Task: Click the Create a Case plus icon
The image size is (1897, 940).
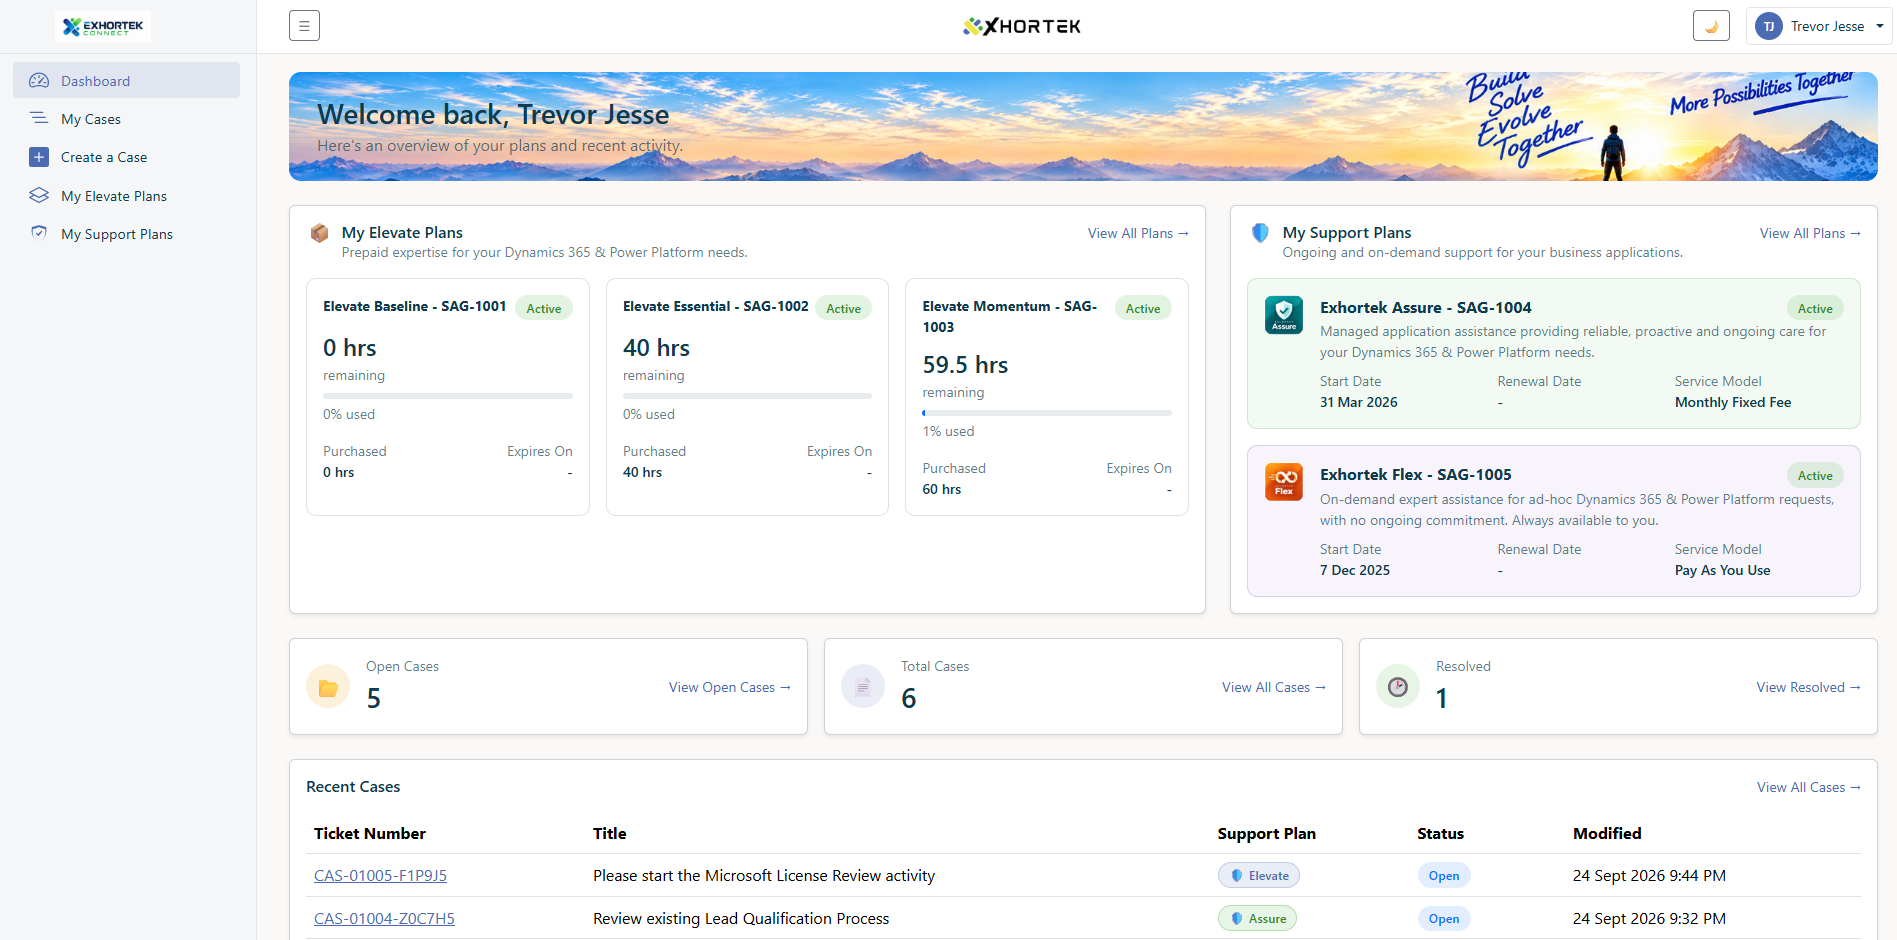Action: [x=39, y=157]
